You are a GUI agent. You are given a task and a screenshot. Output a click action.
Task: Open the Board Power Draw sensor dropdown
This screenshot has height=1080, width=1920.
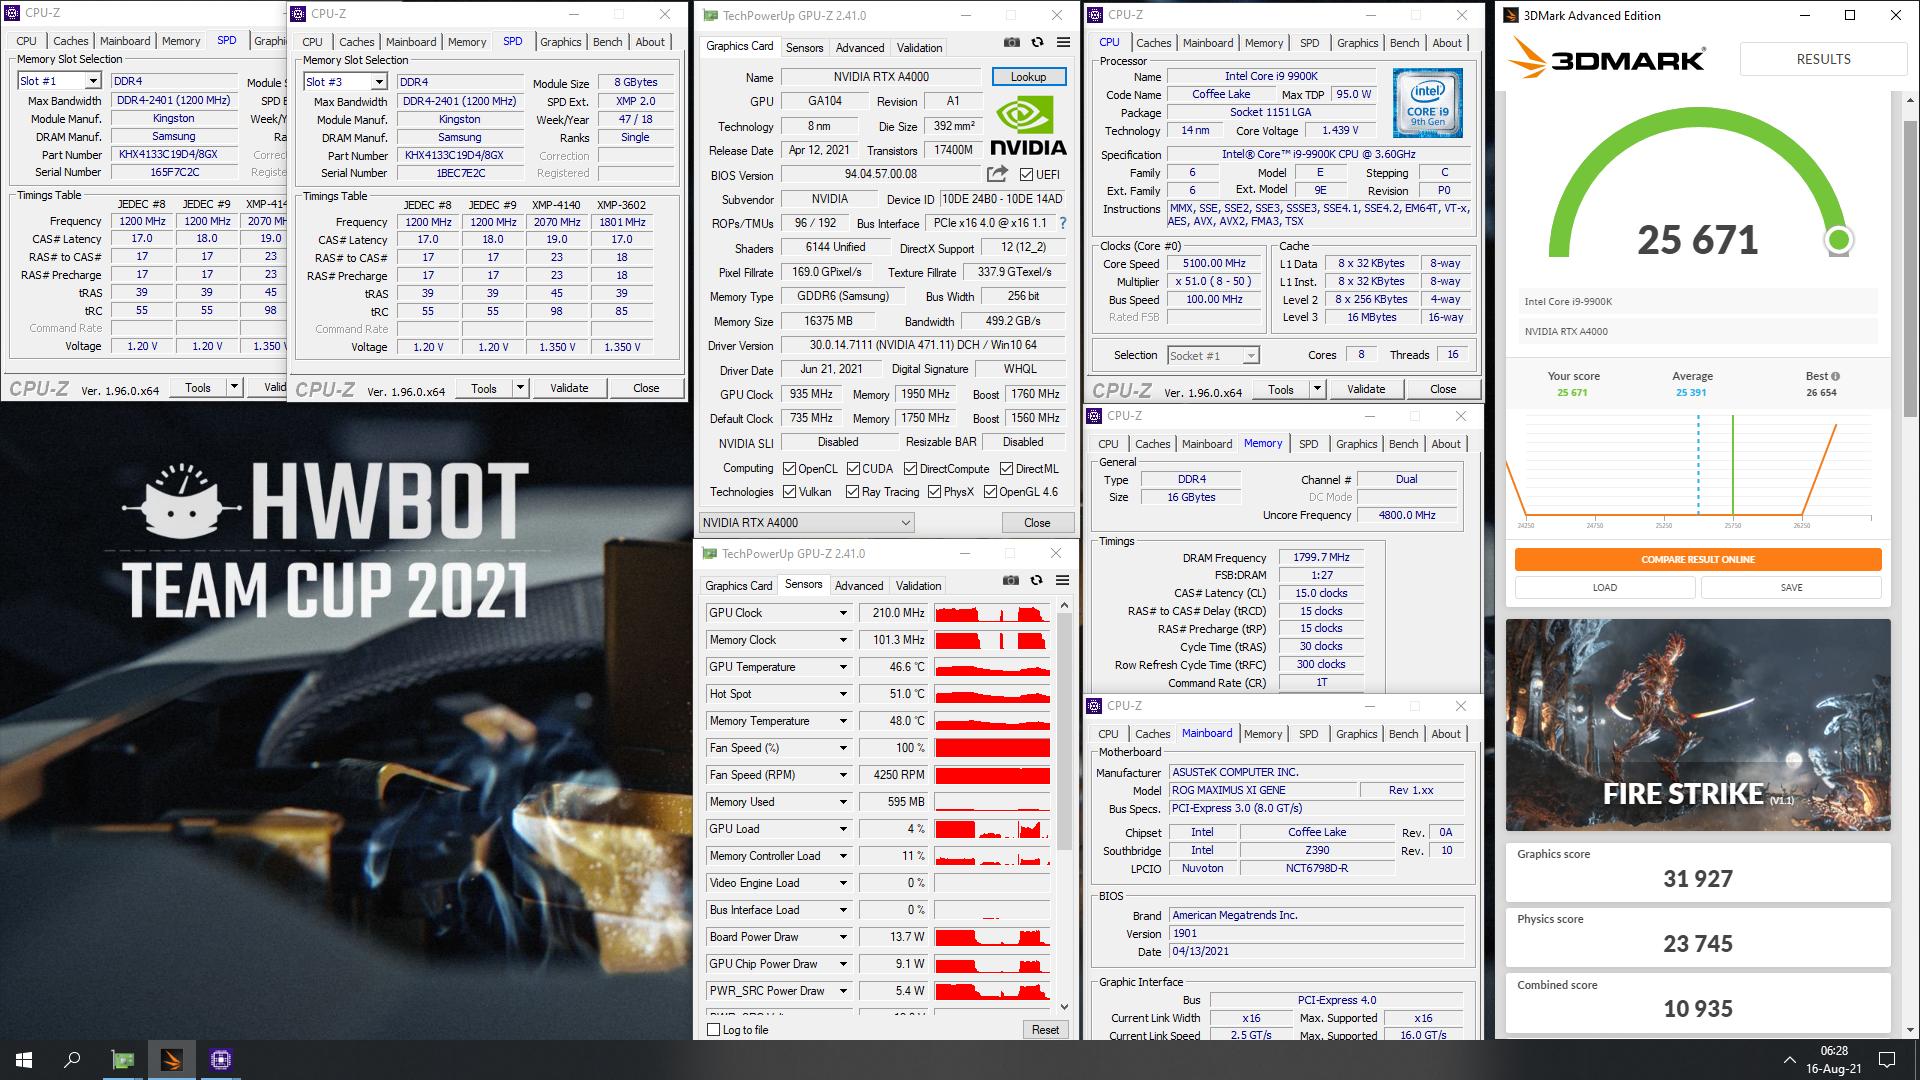pyautogui.click(x=843, y=937)
